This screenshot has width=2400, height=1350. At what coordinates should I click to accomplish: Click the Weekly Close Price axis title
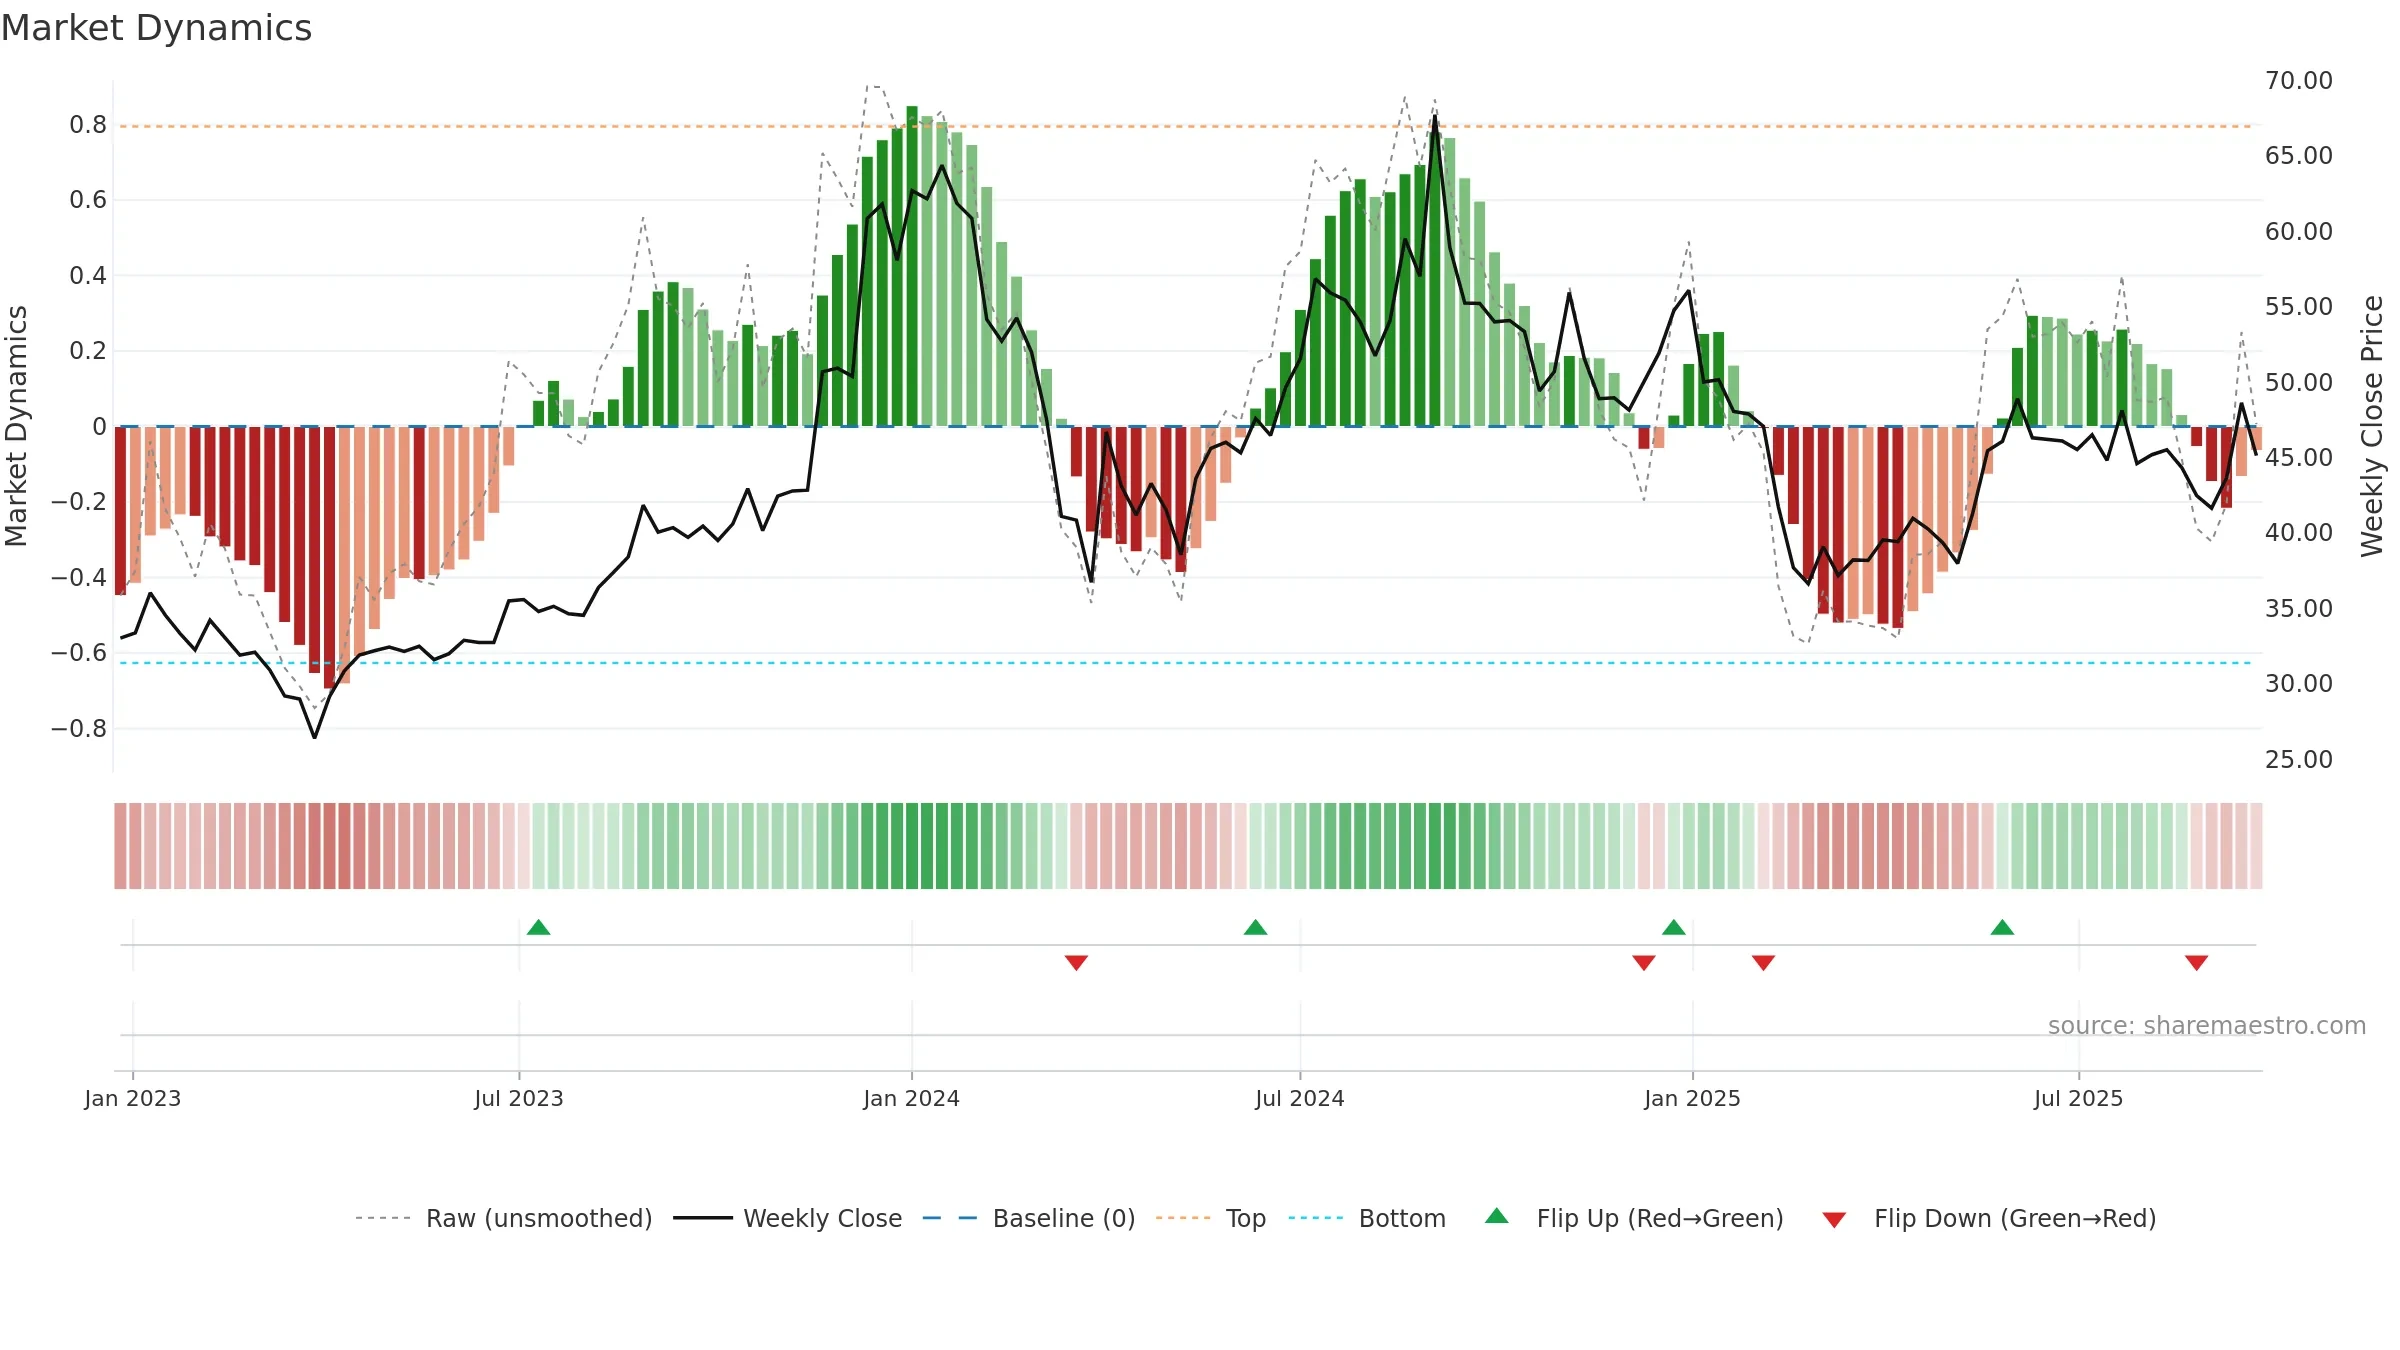tap(2372, 426)
